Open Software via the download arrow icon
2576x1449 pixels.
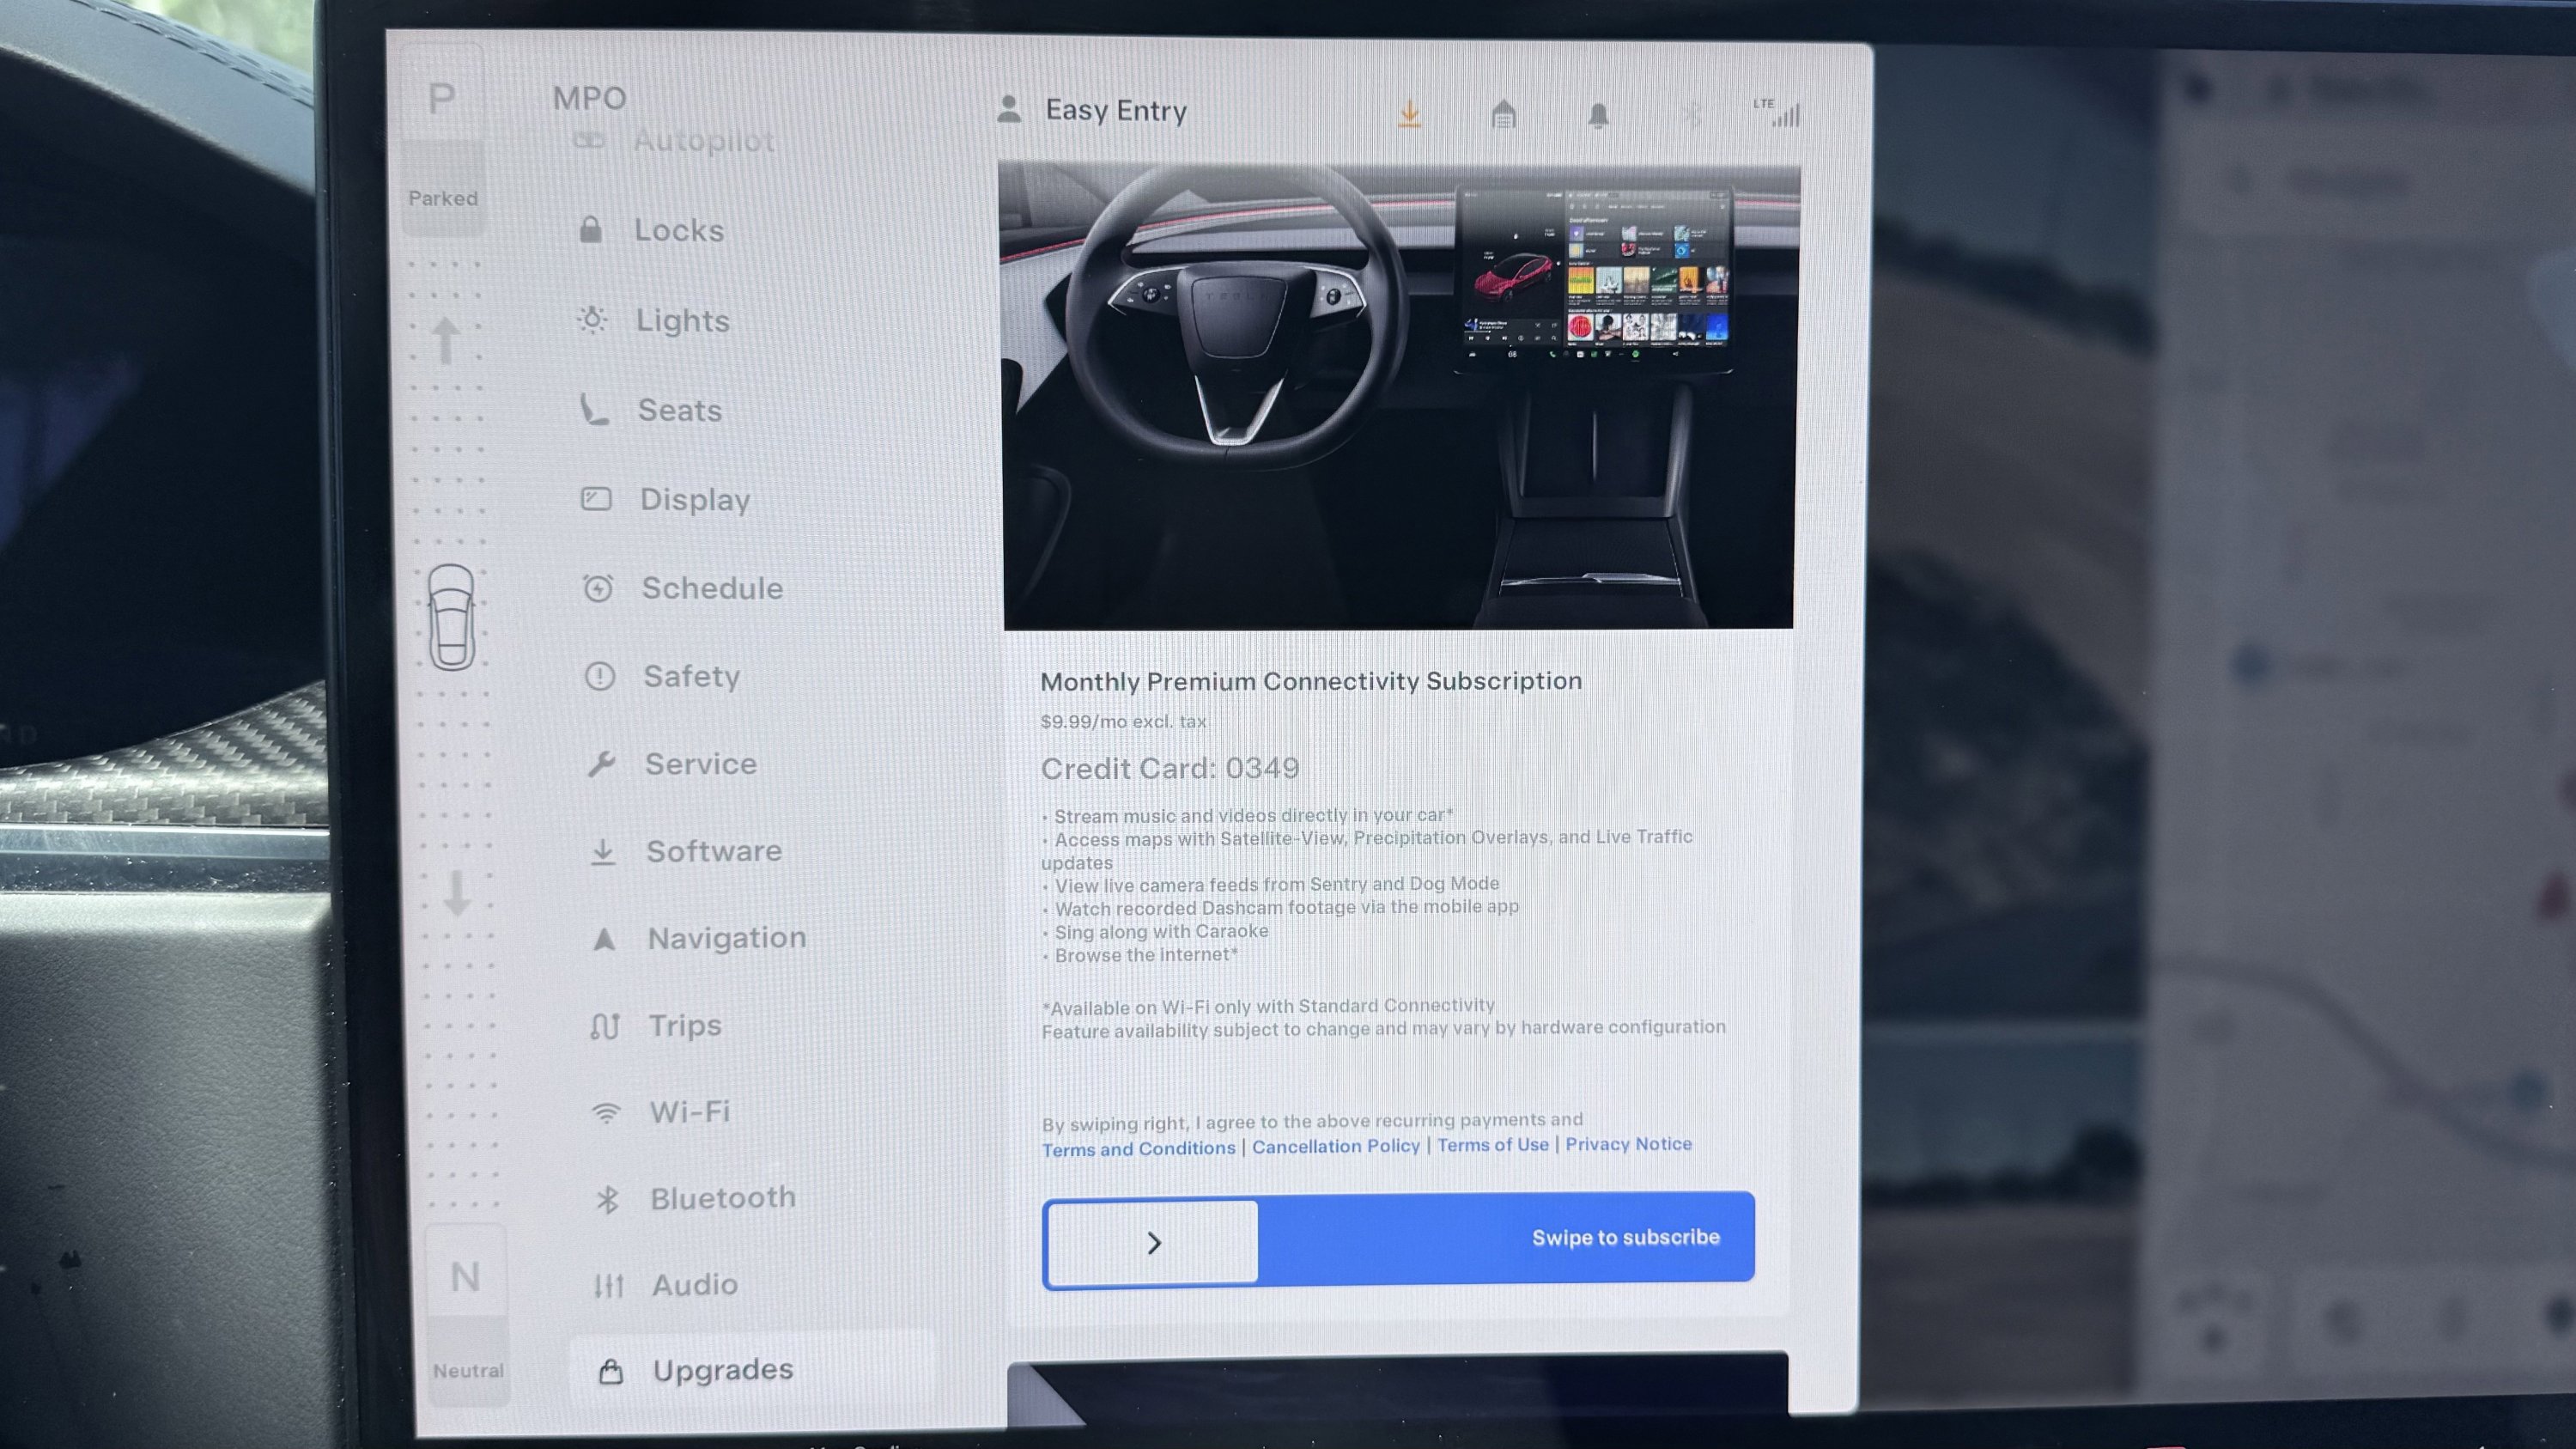click(603, 852)
